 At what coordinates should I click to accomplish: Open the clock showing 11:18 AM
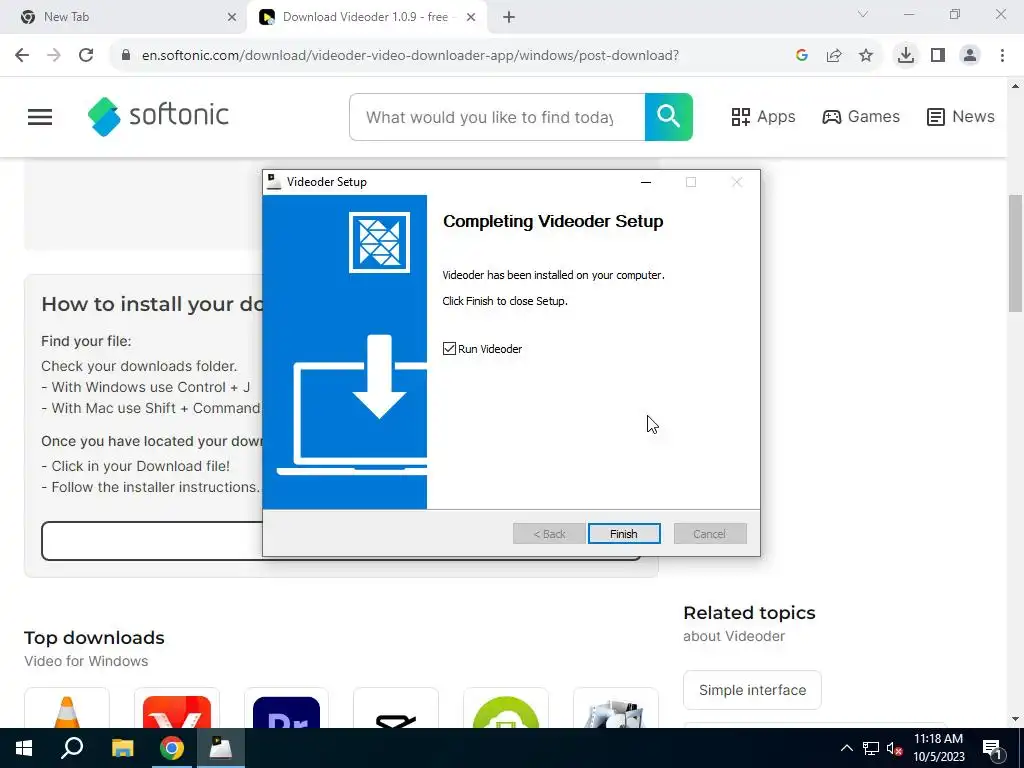coord(938,748)
